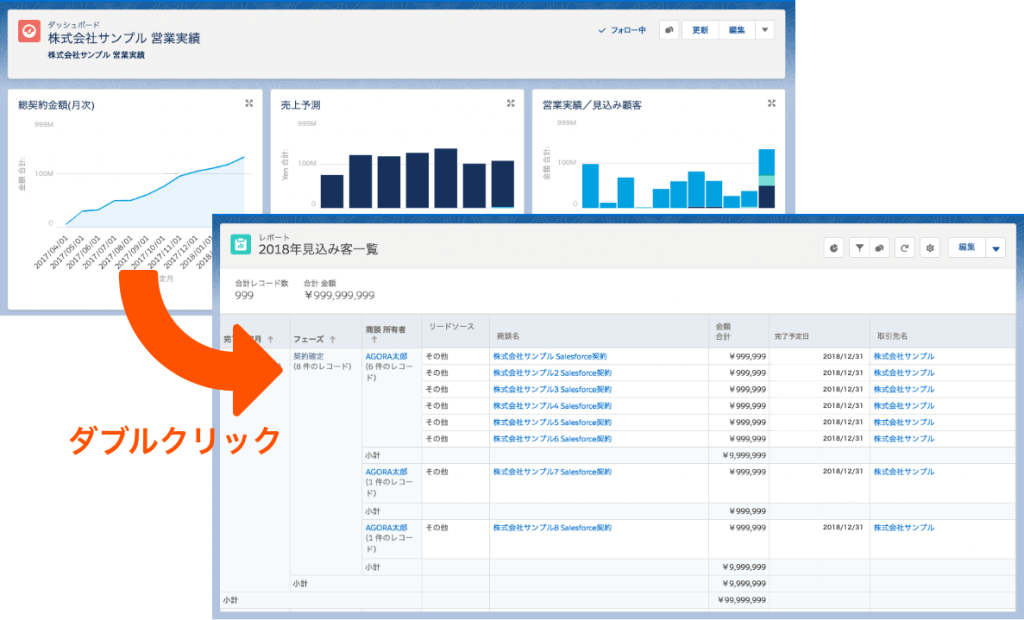Click the 更新 button on dashboard
Viewport: 1024px width, 620px height.
coord(700,30)
